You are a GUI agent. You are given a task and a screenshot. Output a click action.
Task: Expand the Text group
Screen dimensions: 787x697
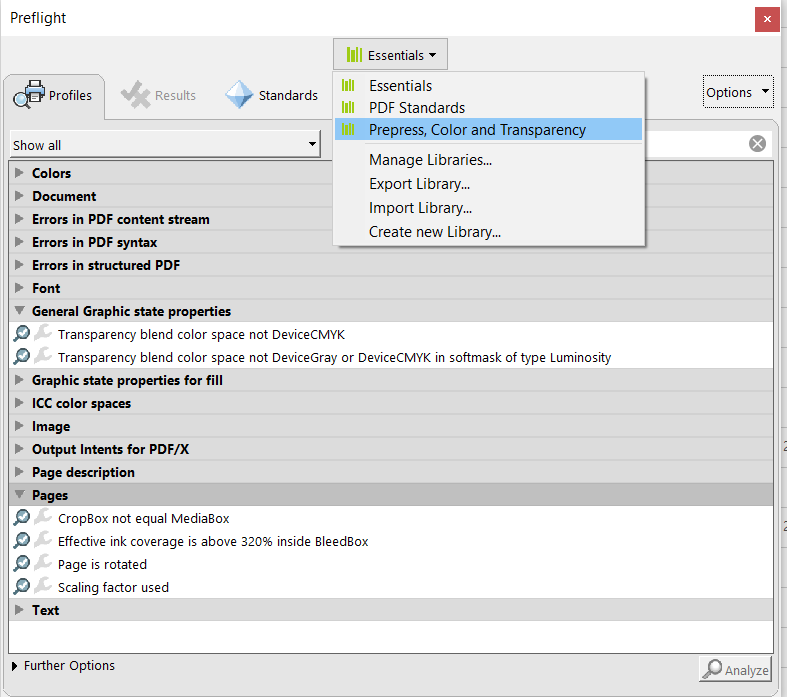point(19,610)
